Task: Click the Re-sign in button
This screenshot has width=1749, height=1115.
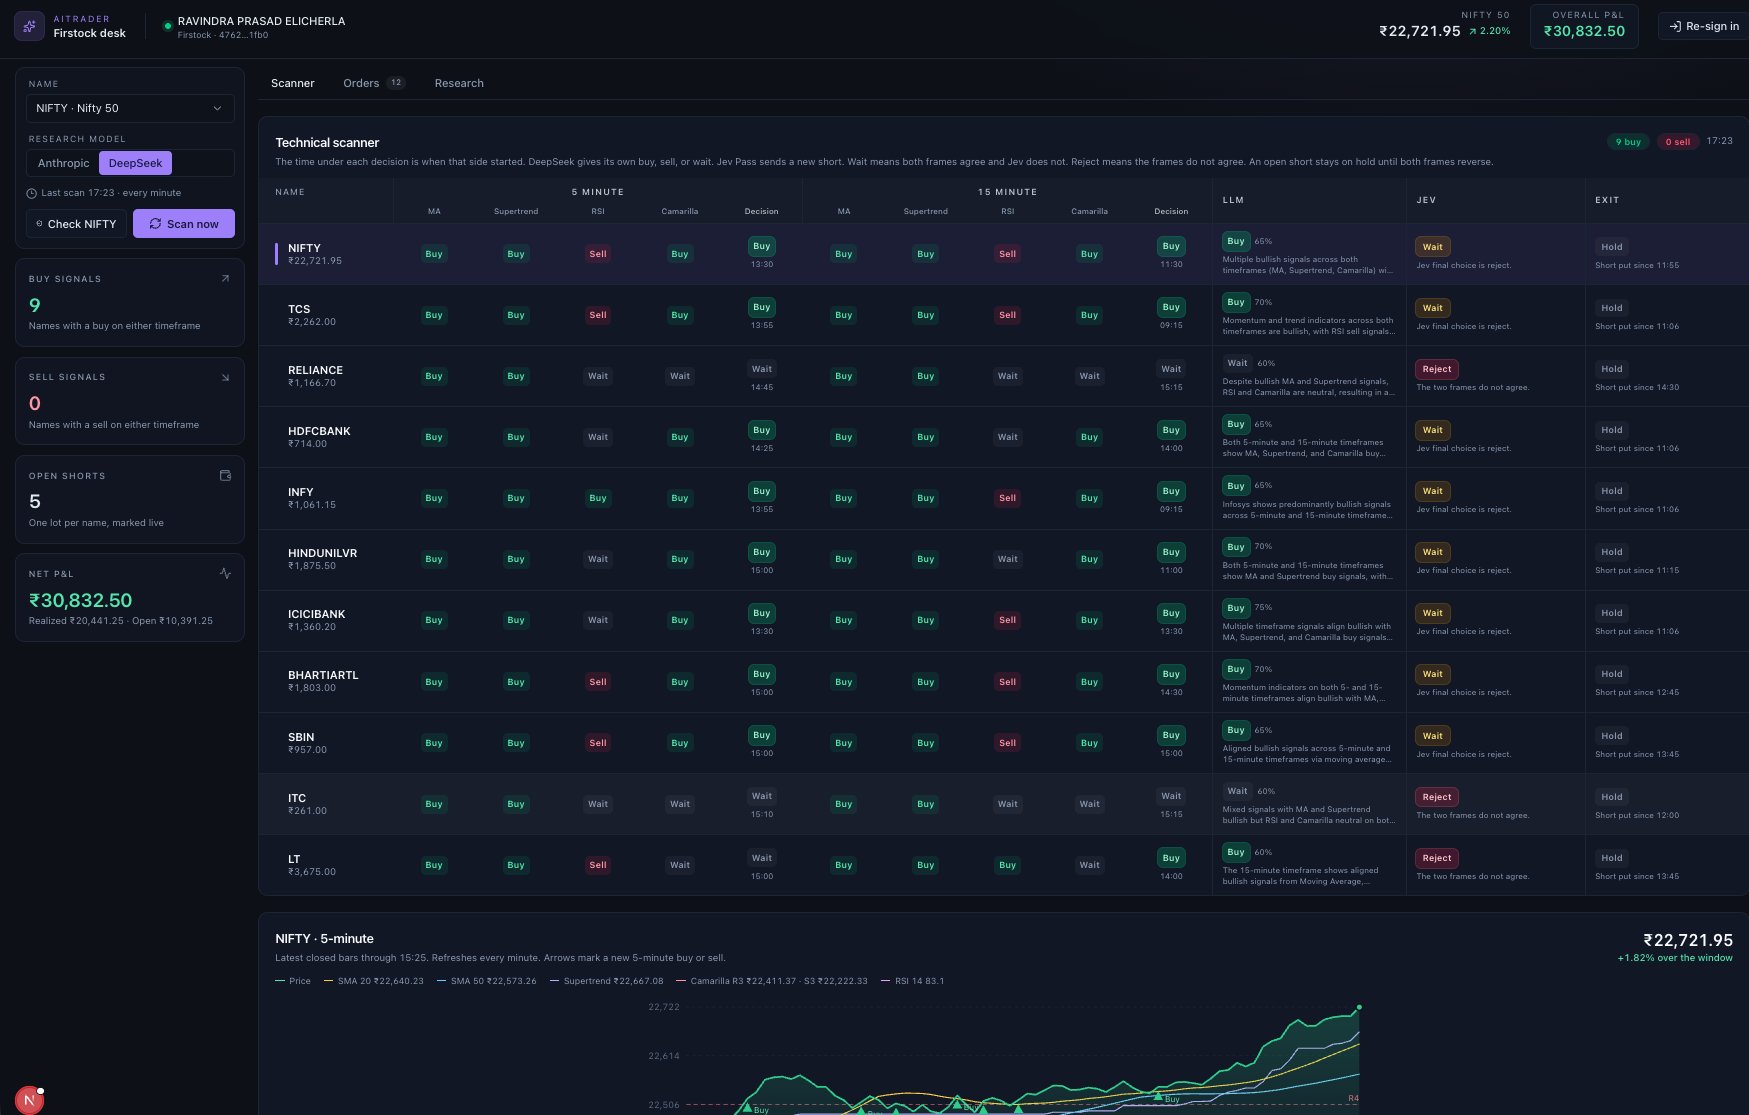Action: 1704,26
